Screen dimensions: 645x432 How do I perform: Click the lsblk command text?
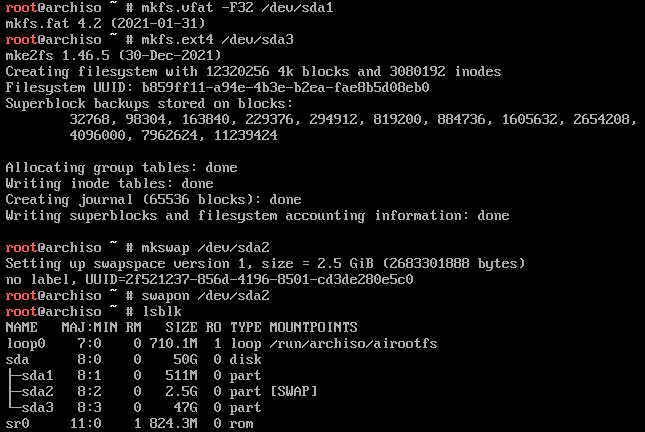[162, 311]
